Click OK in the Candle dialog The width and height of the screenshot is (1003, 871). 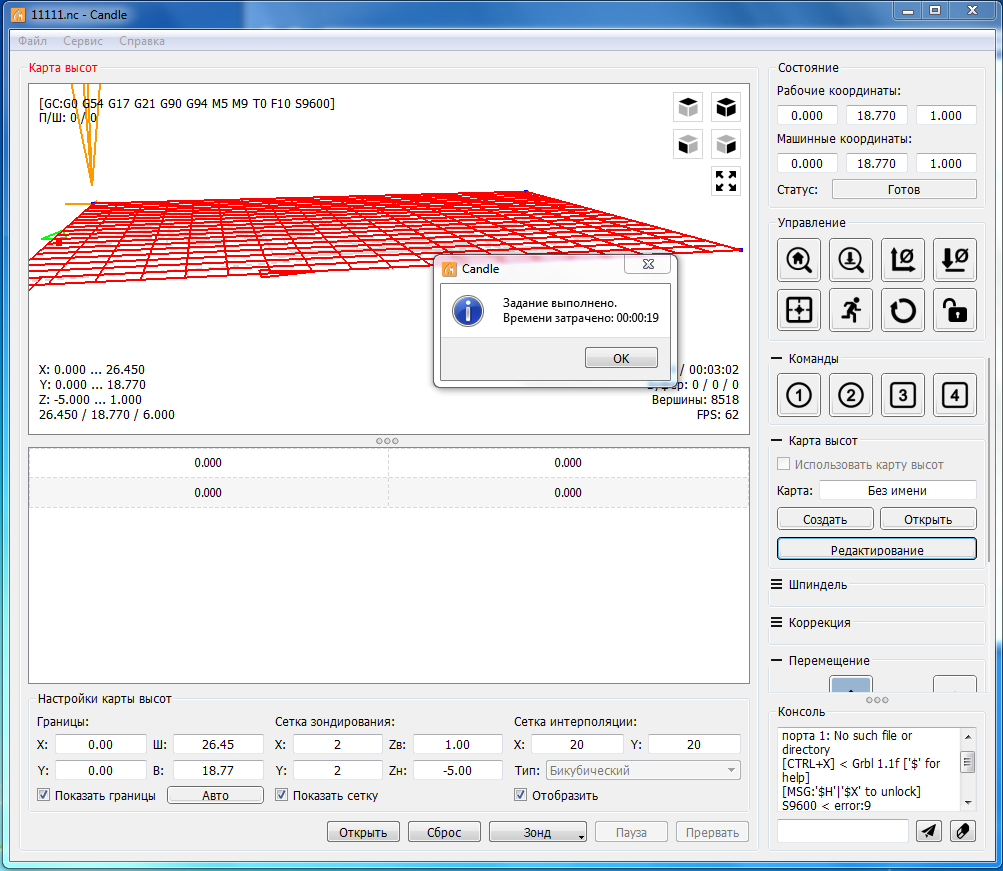point(621,358)
